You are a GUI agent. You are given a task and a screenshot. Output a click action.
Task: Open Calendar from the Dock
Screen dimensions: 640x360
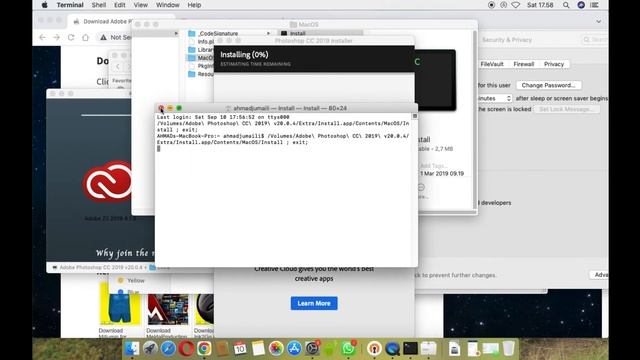[x=240, y=349]
